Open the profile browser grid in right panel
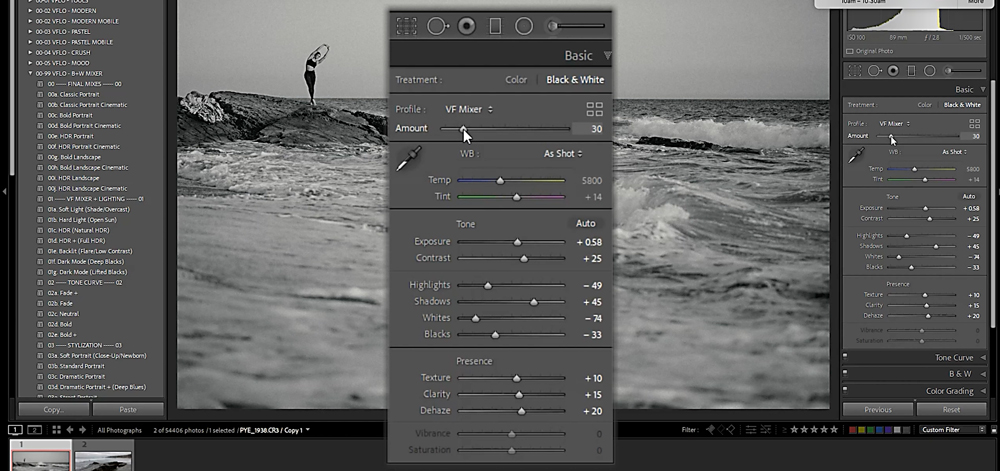The width and height of the screenshot is (1000, 471). 976,123
